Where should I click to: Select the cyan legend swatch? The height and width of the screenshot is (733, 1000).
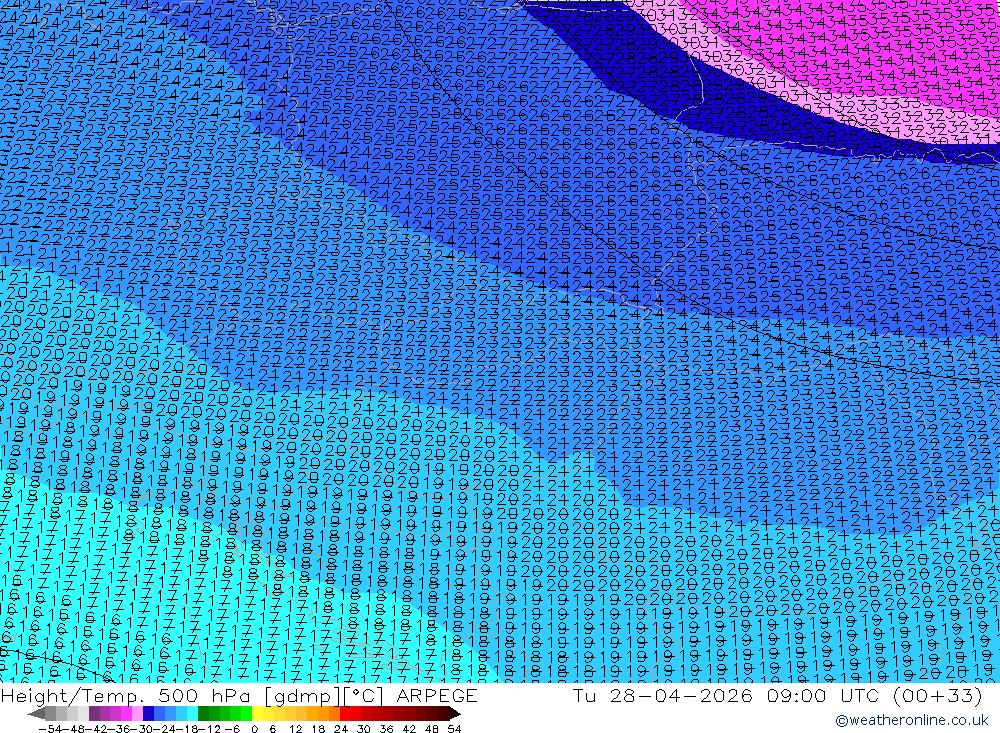click(192, 714)
